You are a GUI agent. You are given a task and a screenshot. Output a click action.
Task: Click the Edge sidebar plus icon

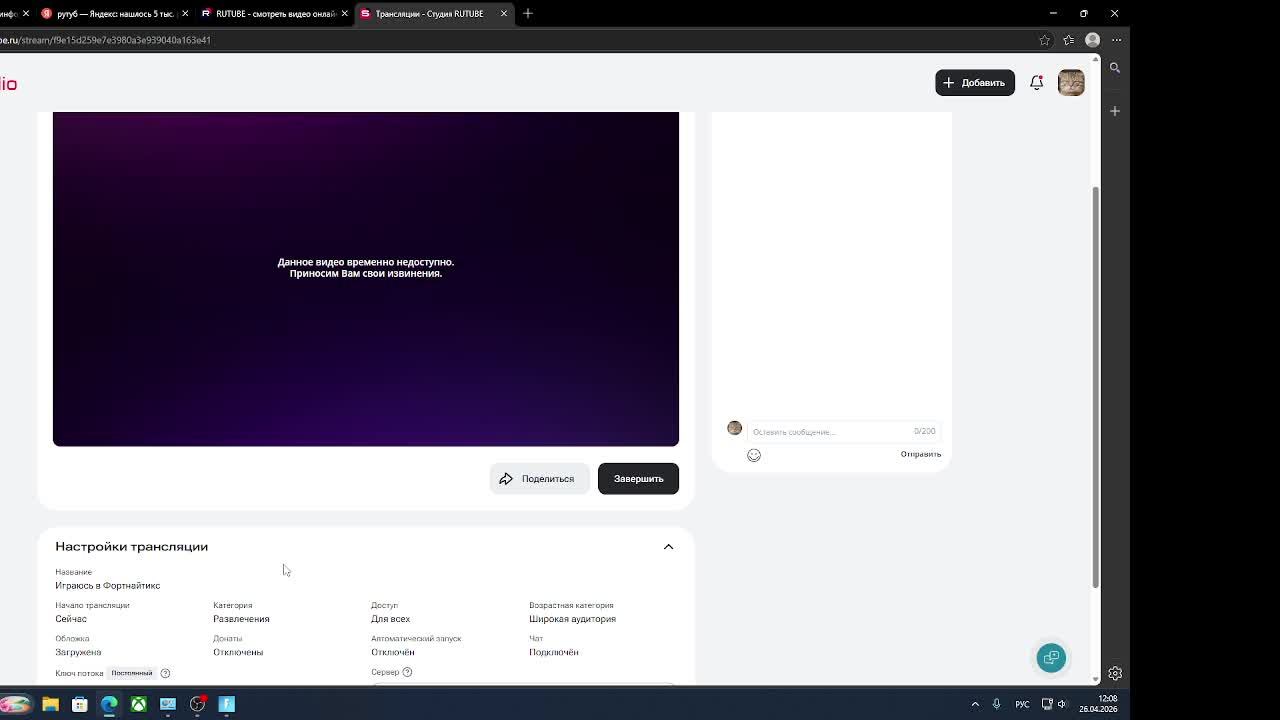[1115, 111]
